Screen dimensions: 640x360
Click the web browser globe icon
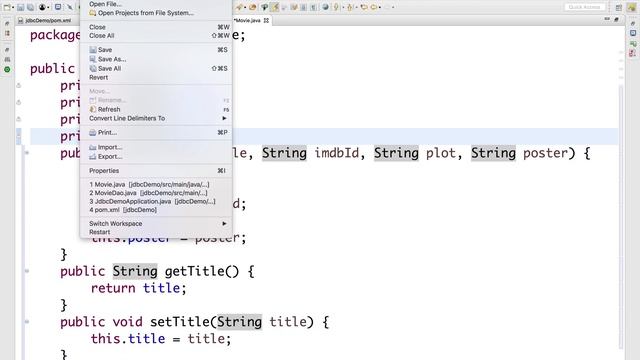[325, 7]
